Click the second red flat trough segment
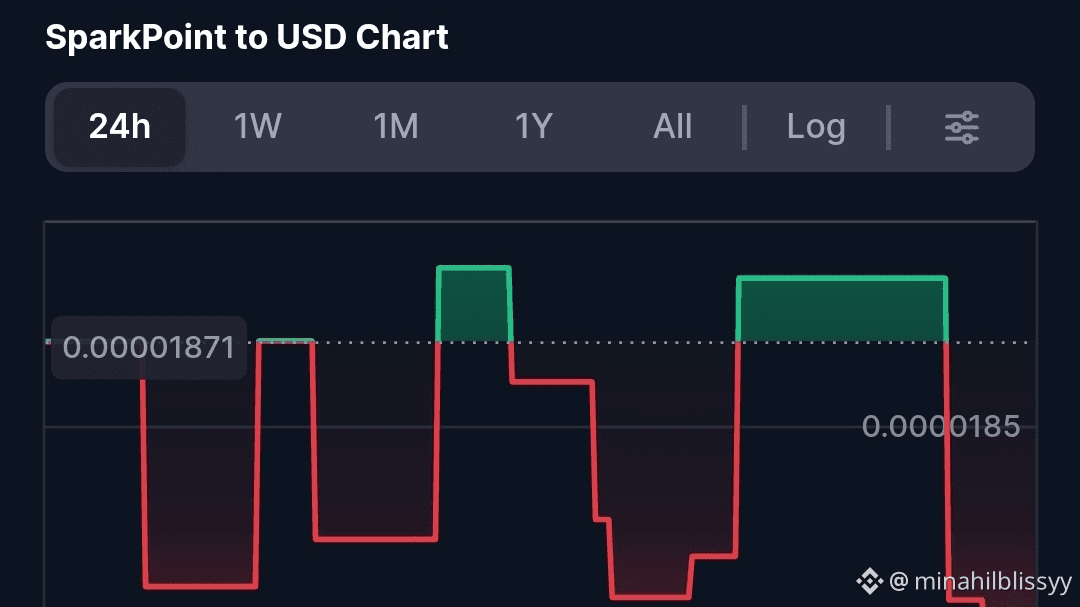The image size is (1080, 607). click(375, 540)
